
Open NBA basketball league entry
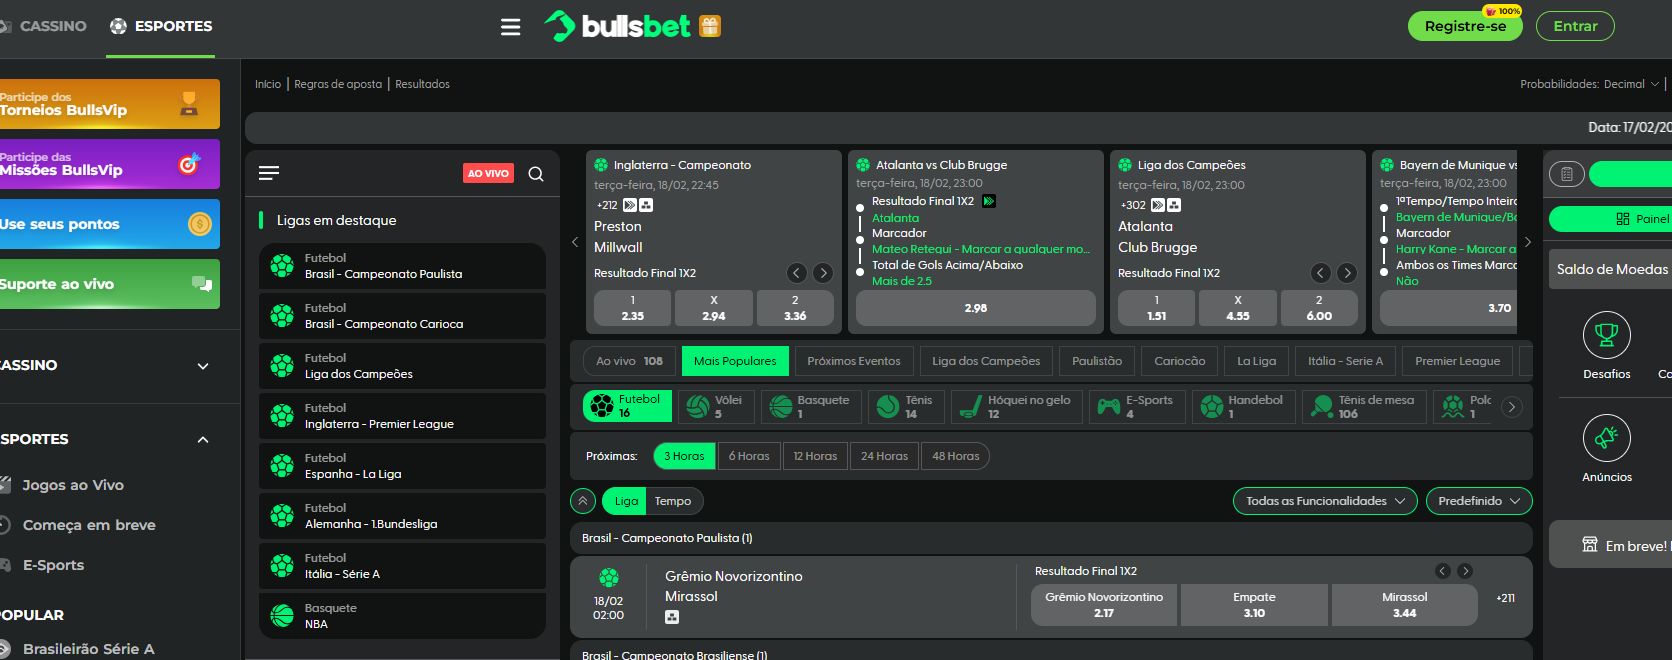403,616
